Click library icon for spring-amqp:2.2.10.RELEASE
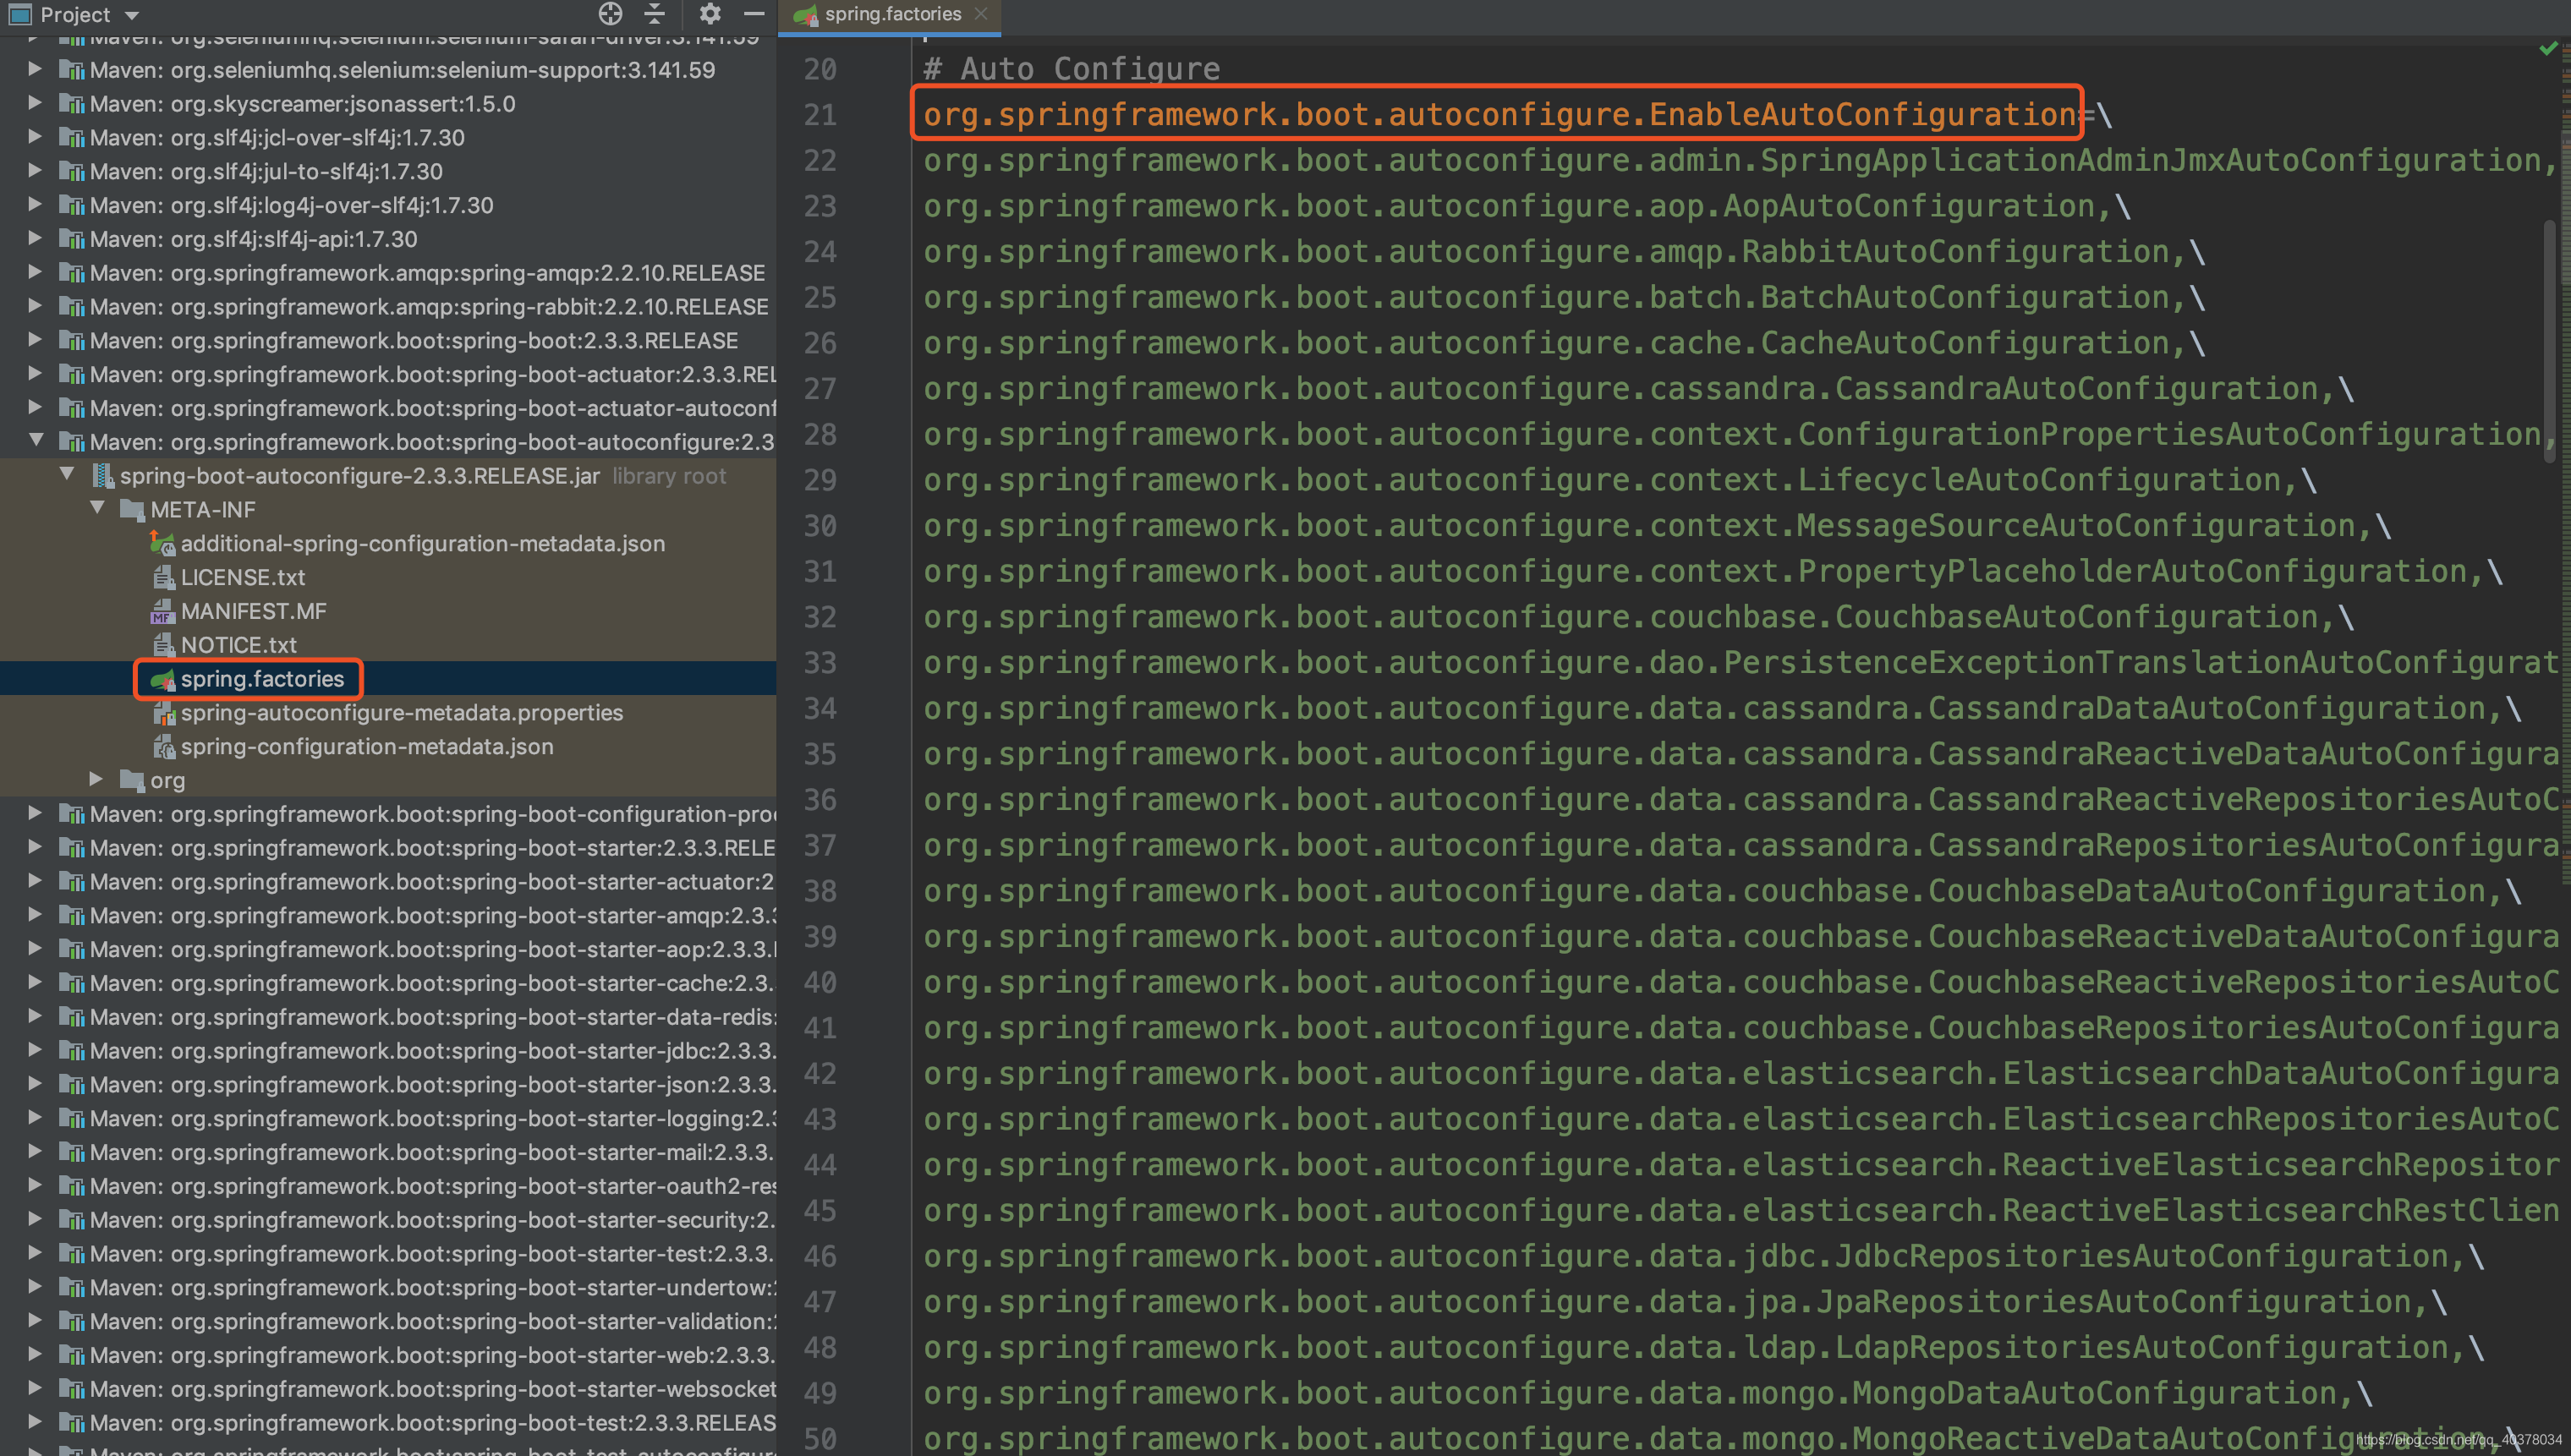The image size is (2571, 1456). coord(71,273)
